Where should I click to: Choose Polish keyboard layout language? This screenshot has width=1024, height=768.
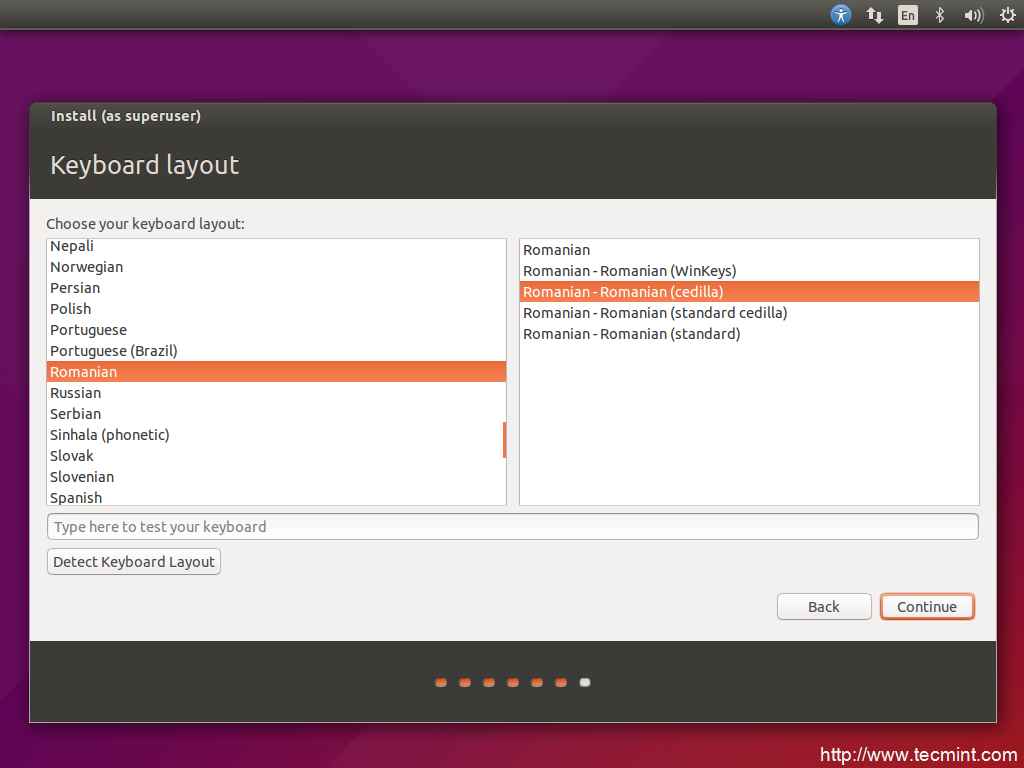point(71,309)
